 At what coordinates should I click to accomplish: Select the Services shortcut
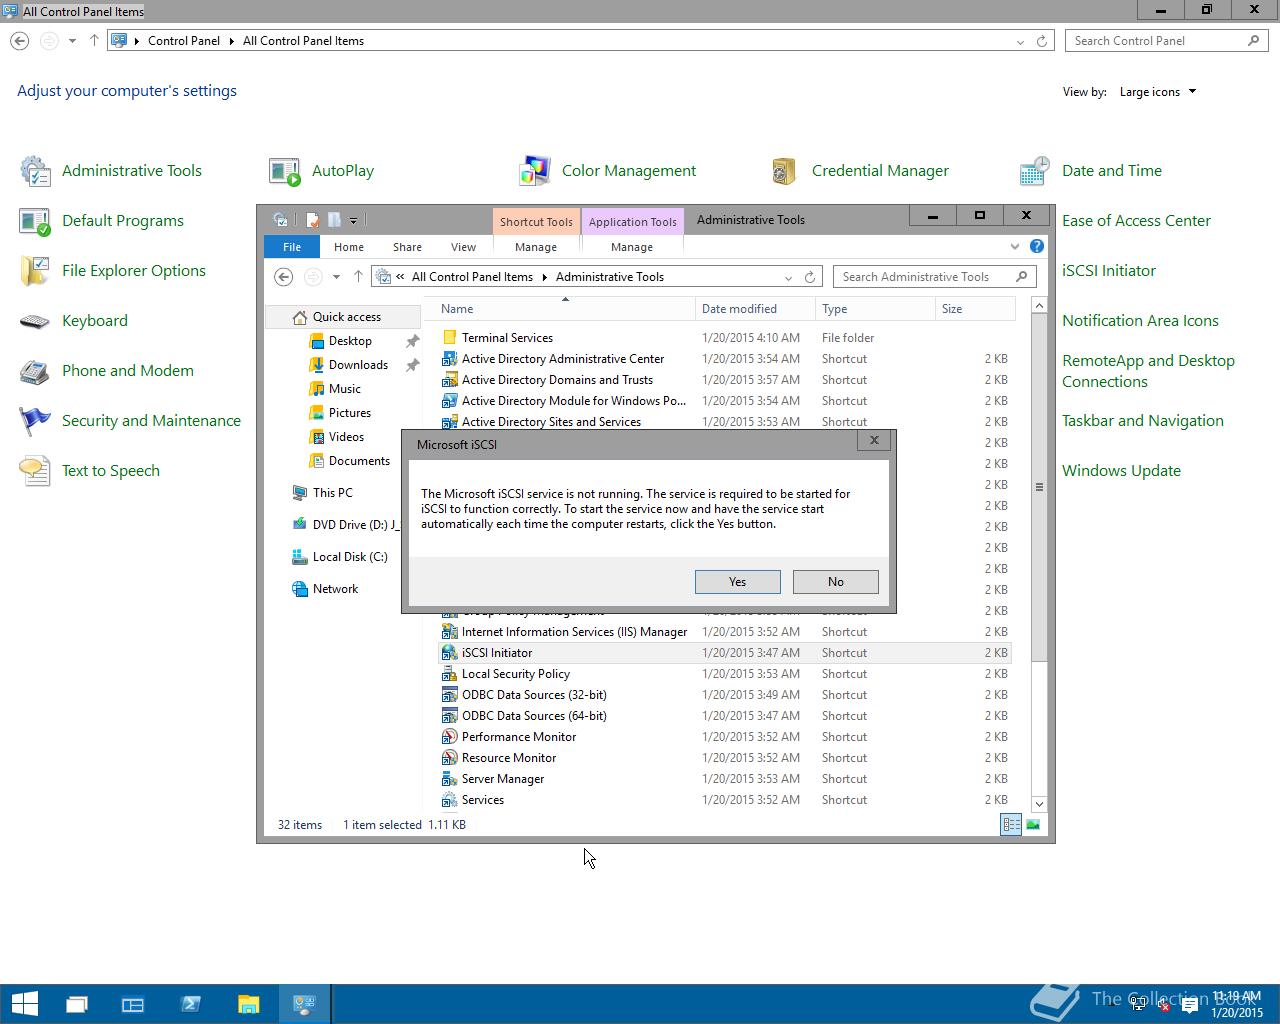click(725, 800)
